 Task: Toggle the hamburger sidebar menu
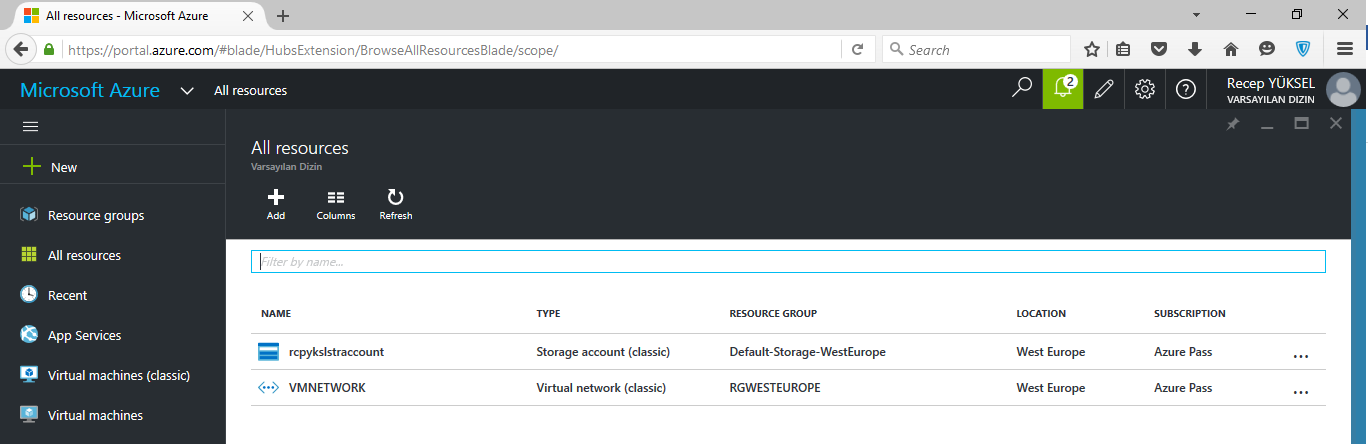30,127
